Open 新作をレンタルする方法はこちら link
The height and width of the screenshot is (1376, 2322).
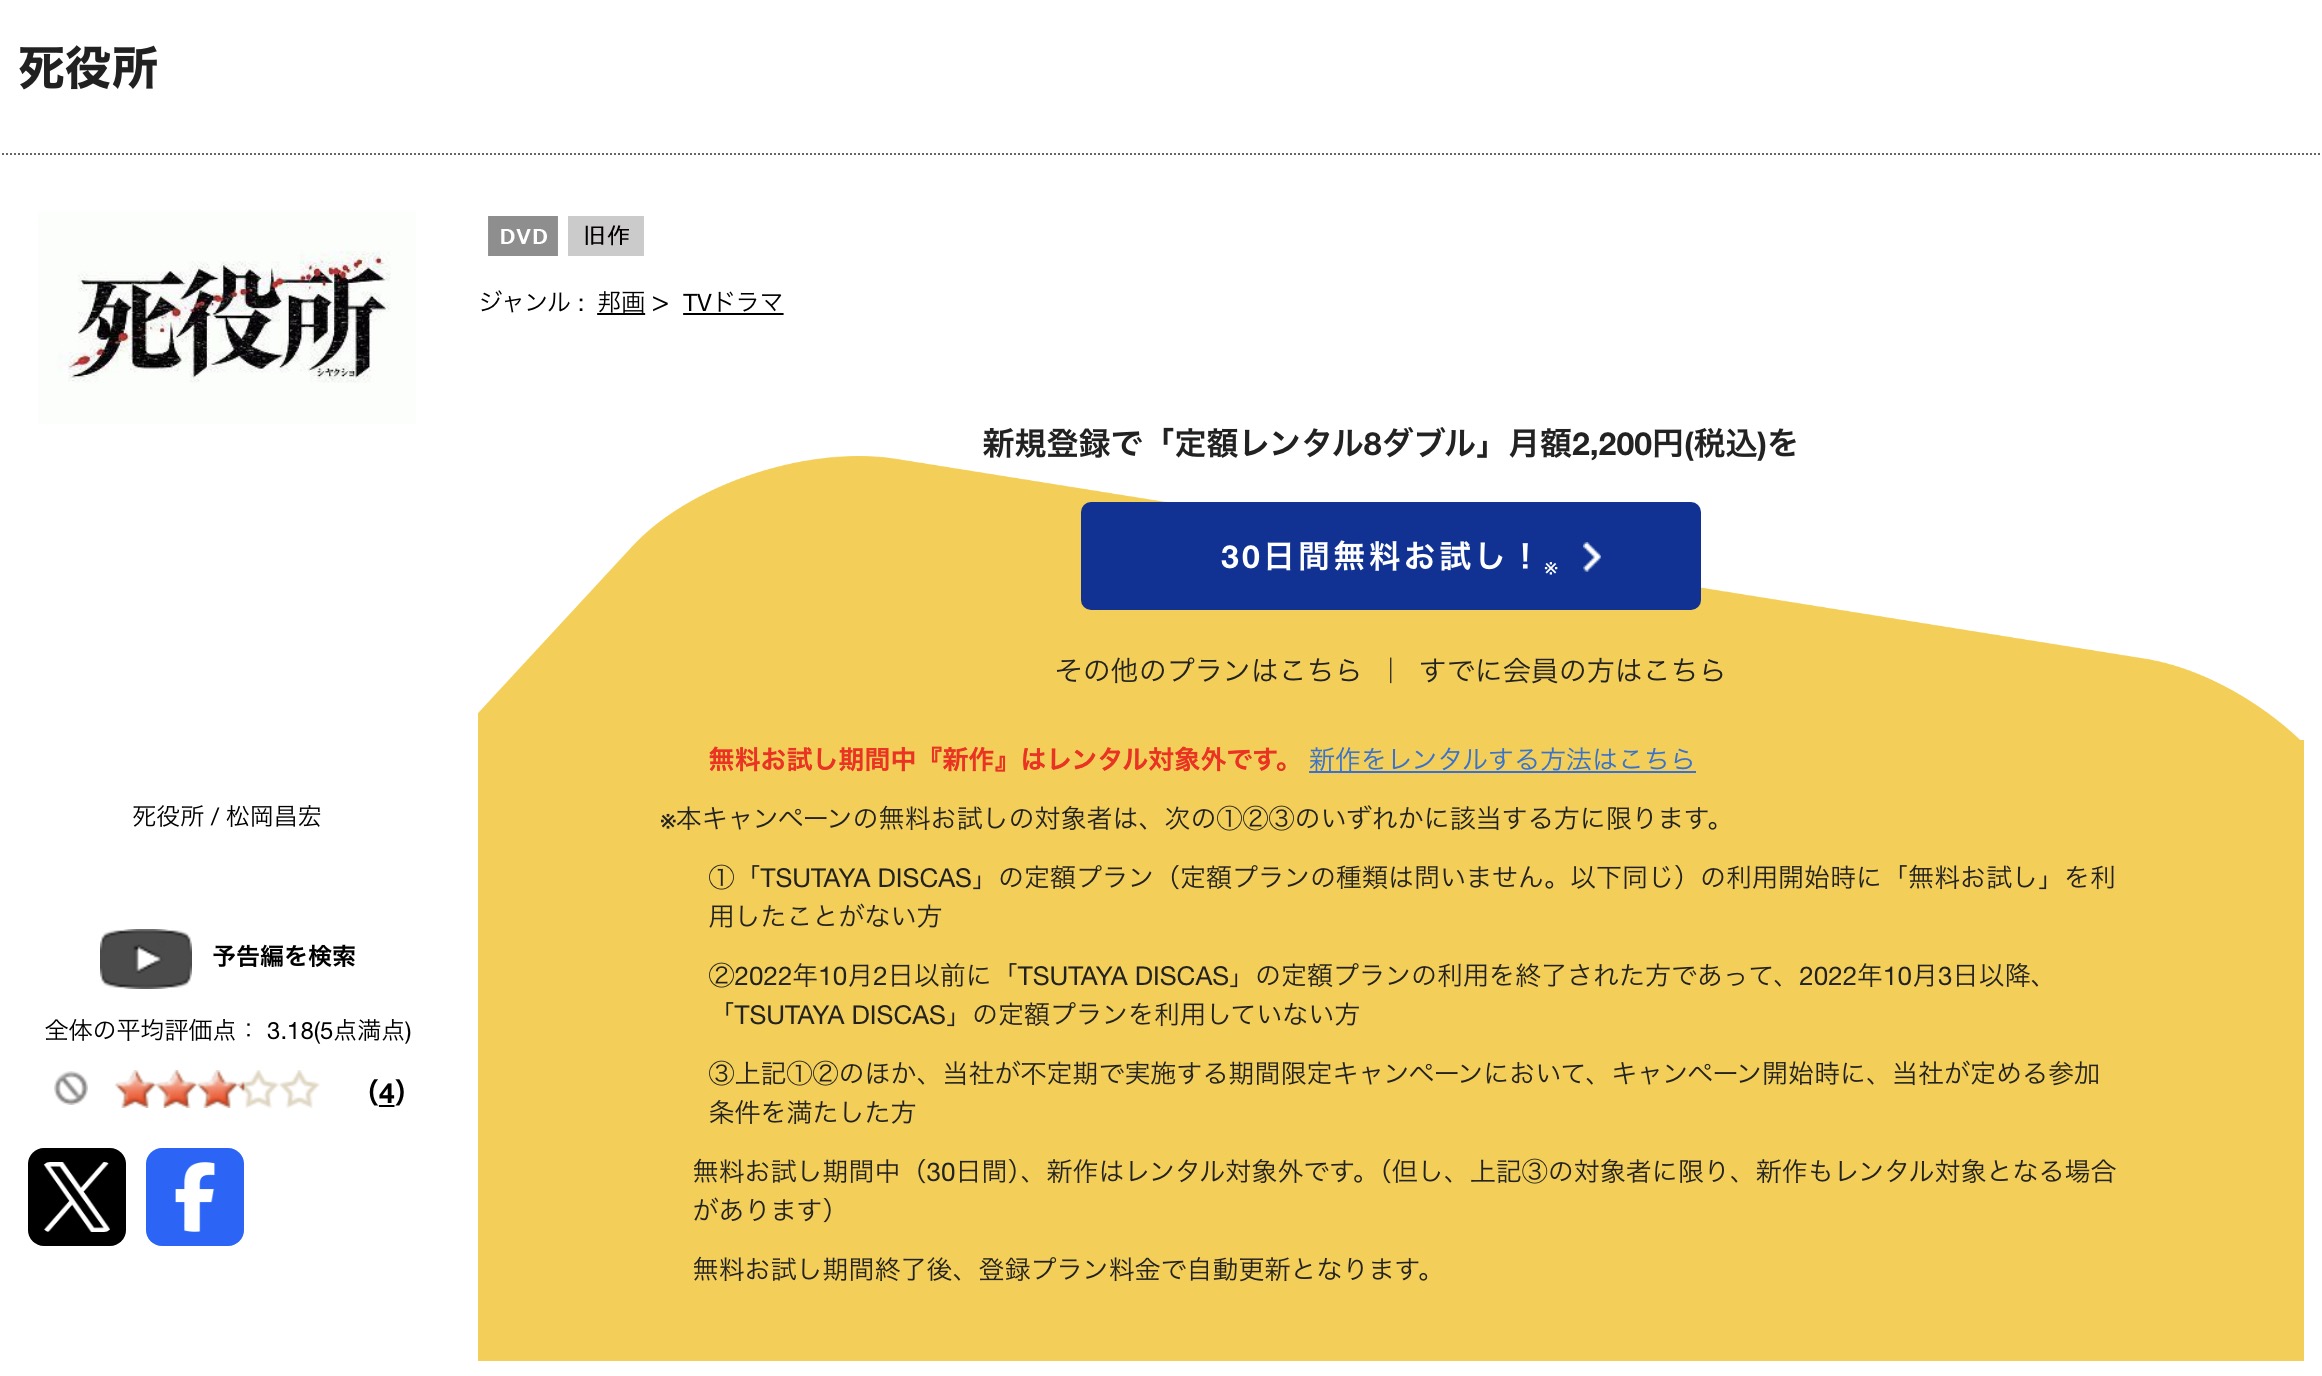pyautogui.click(x=1501, y=759)
